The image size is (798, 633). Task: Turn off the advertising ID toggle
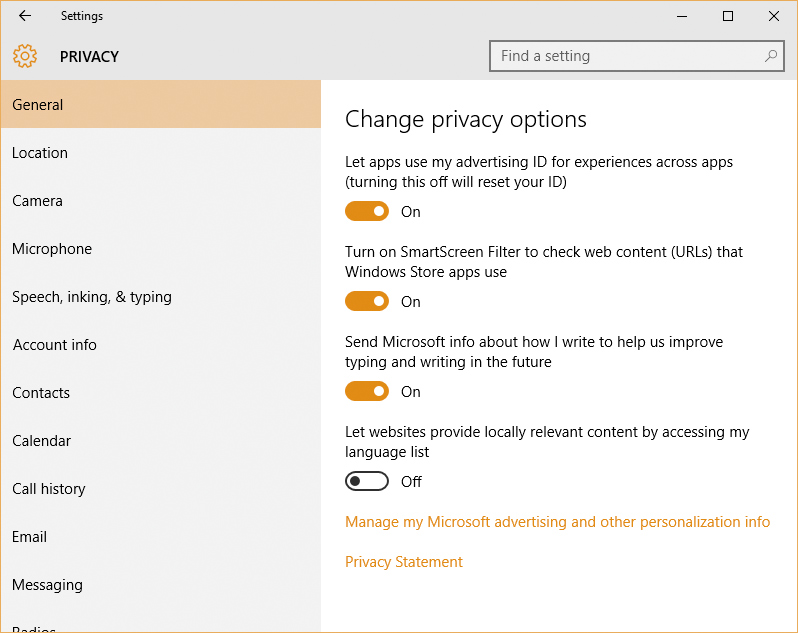[367, 211]
